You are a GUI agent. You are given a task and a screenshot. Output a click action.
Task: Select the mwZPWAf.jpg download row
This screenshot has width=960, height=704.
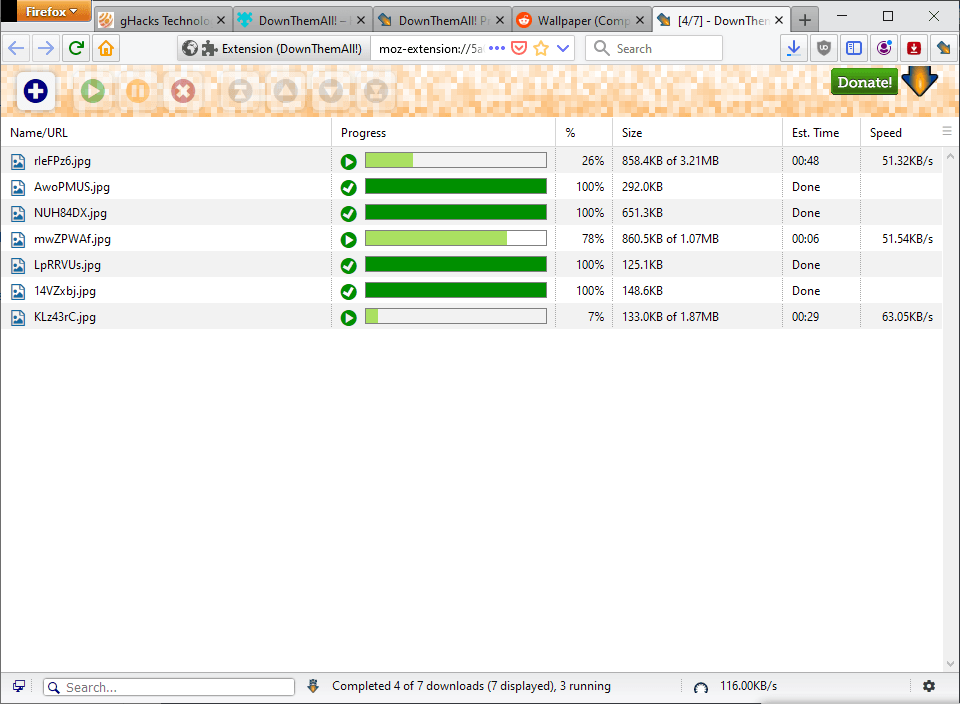click(x=471, y=239)
